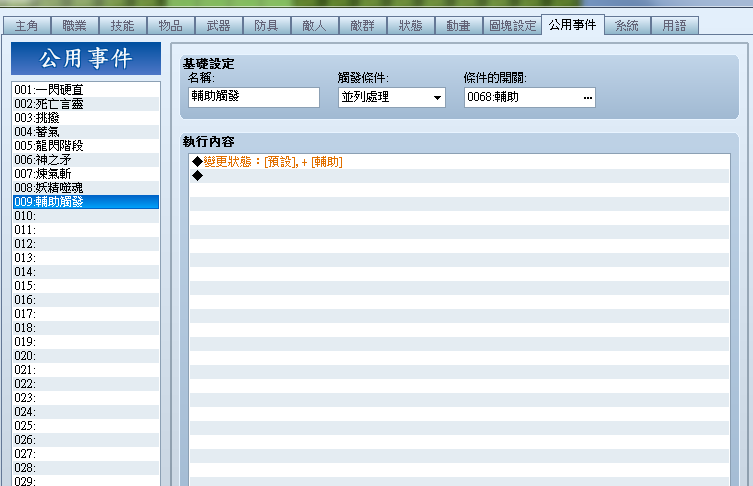Viewport: 753px width, 486px height.
Task: Click the 0068:輔助 switch field
Action: 529,97
